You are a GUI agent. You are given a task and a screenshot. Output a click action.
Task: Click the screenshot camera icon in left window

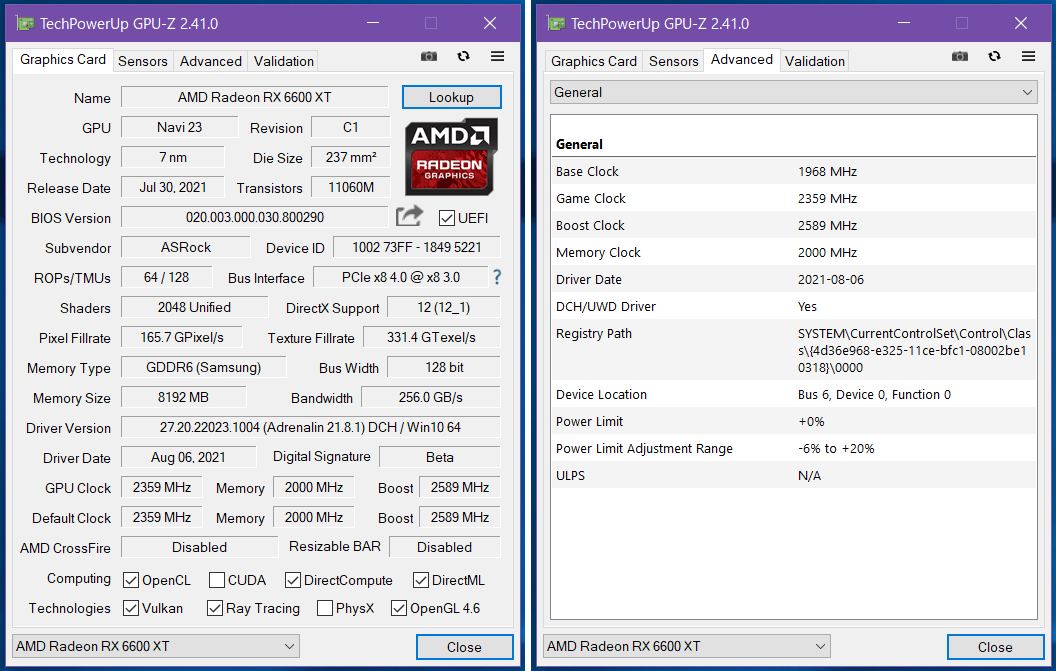[429, 57]
